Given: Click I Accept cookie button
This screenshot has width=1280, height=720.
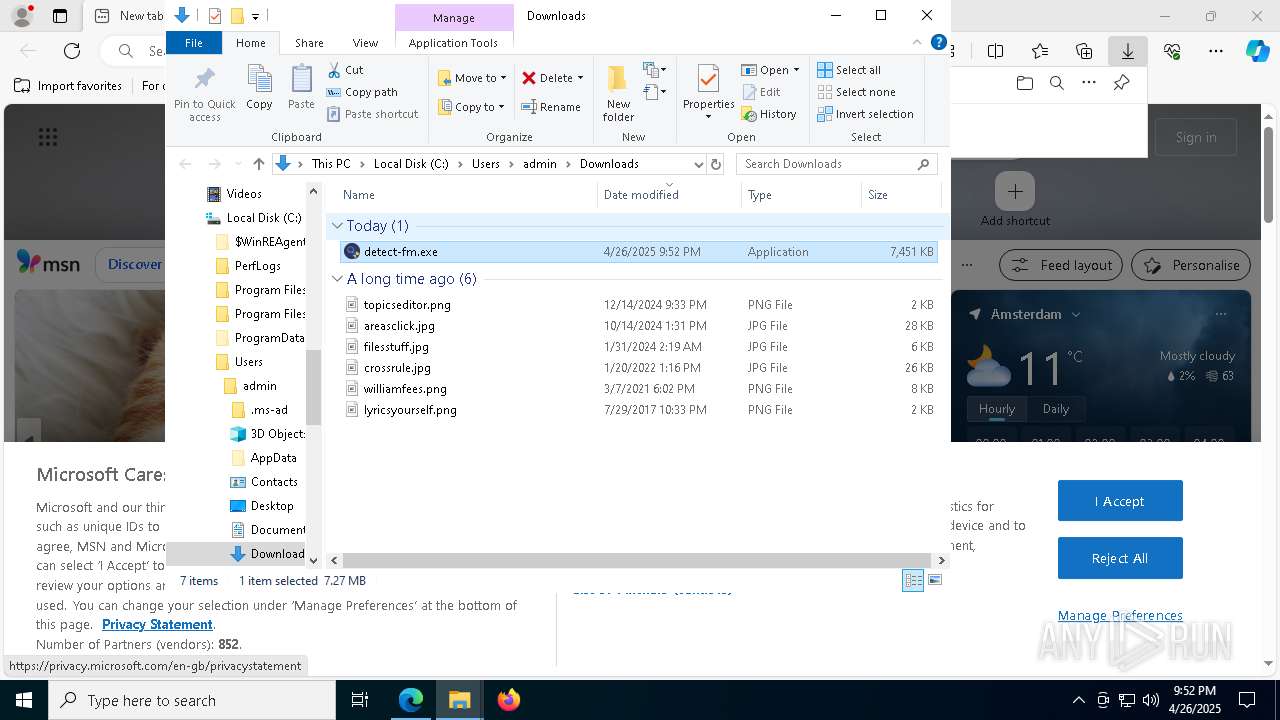Looking at the screenshot, I should (x=1120, y=501).
